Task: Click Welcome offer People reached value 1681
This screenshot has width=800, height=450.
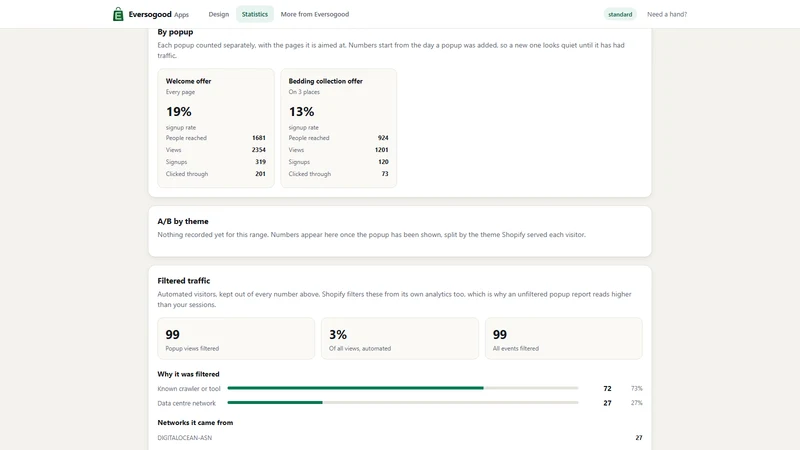Action: 259,138
